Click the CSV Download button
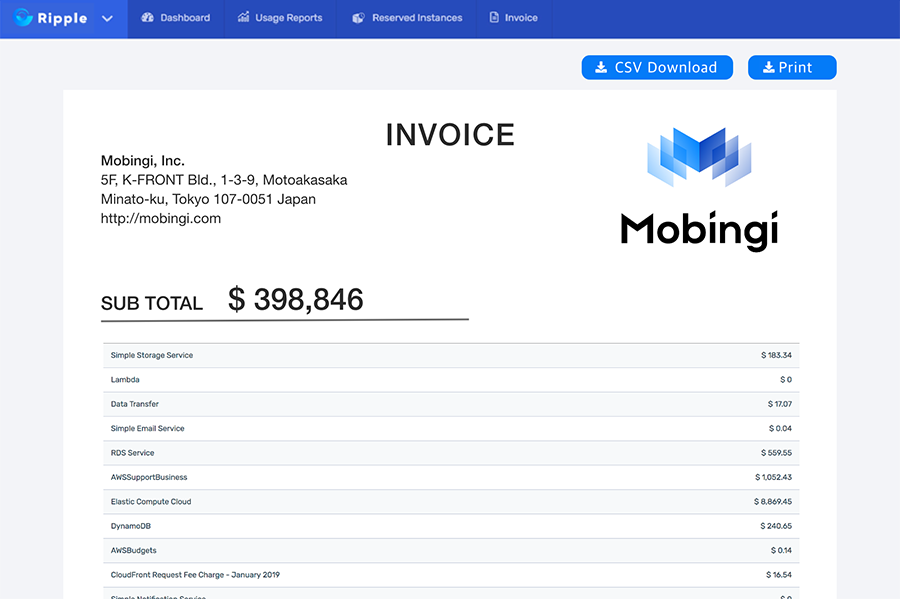The height and width of the screenshot is (600, 900). pos(657,68)
